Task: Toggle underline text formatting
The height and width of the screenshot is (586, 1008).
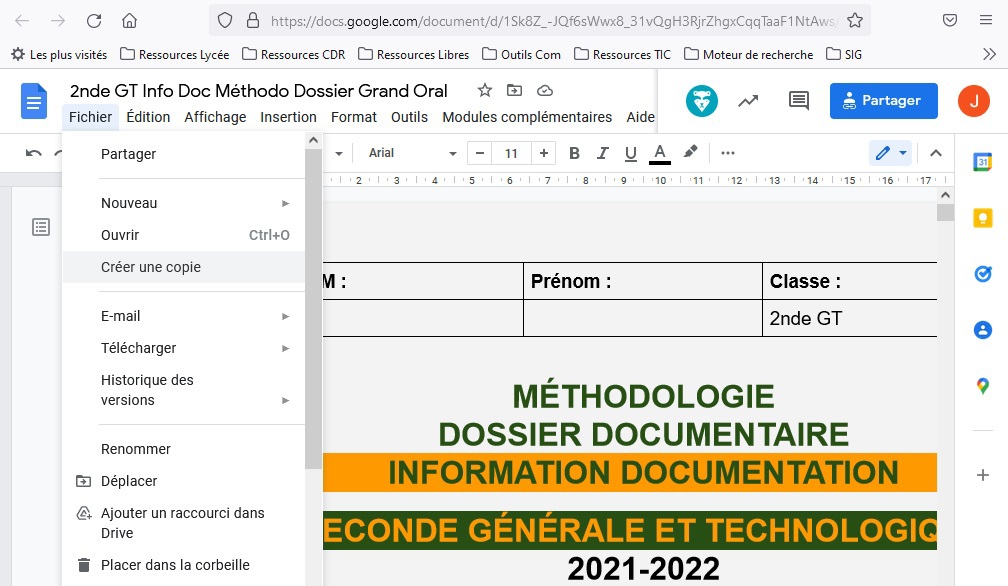Action: (630, 153)
